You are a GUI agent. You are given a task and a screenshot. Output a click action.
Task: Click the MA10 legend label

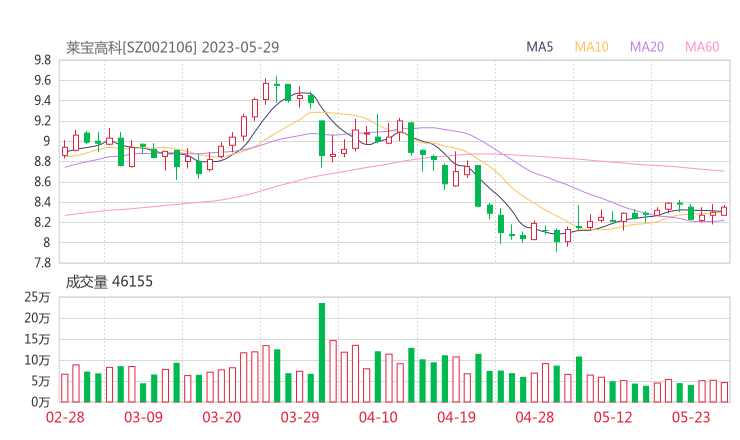coord(591,47)
